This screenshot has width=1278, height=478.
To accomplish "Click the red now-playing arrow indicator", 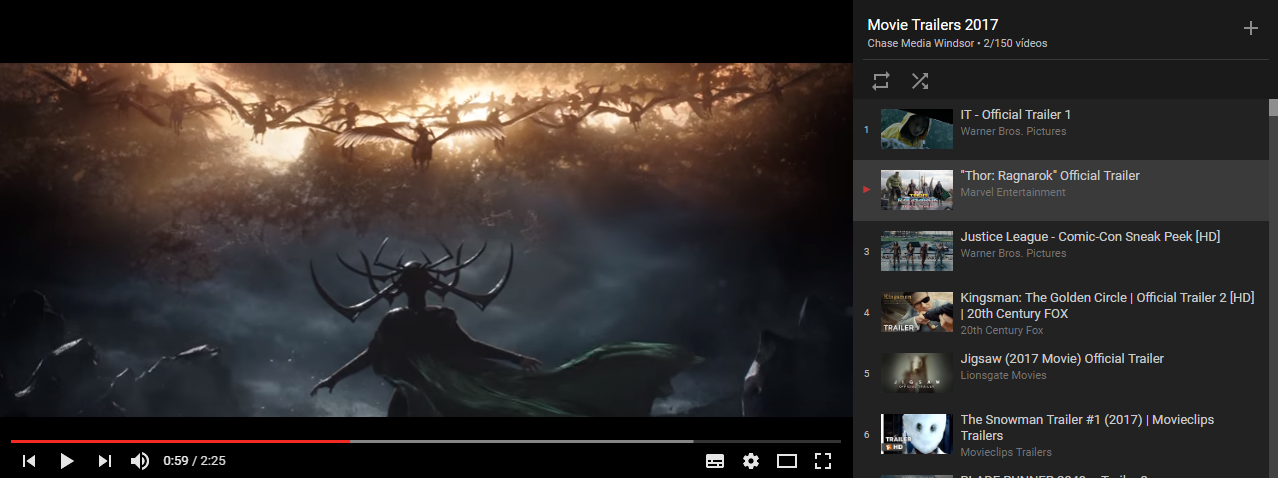I will tap(867, 189).
